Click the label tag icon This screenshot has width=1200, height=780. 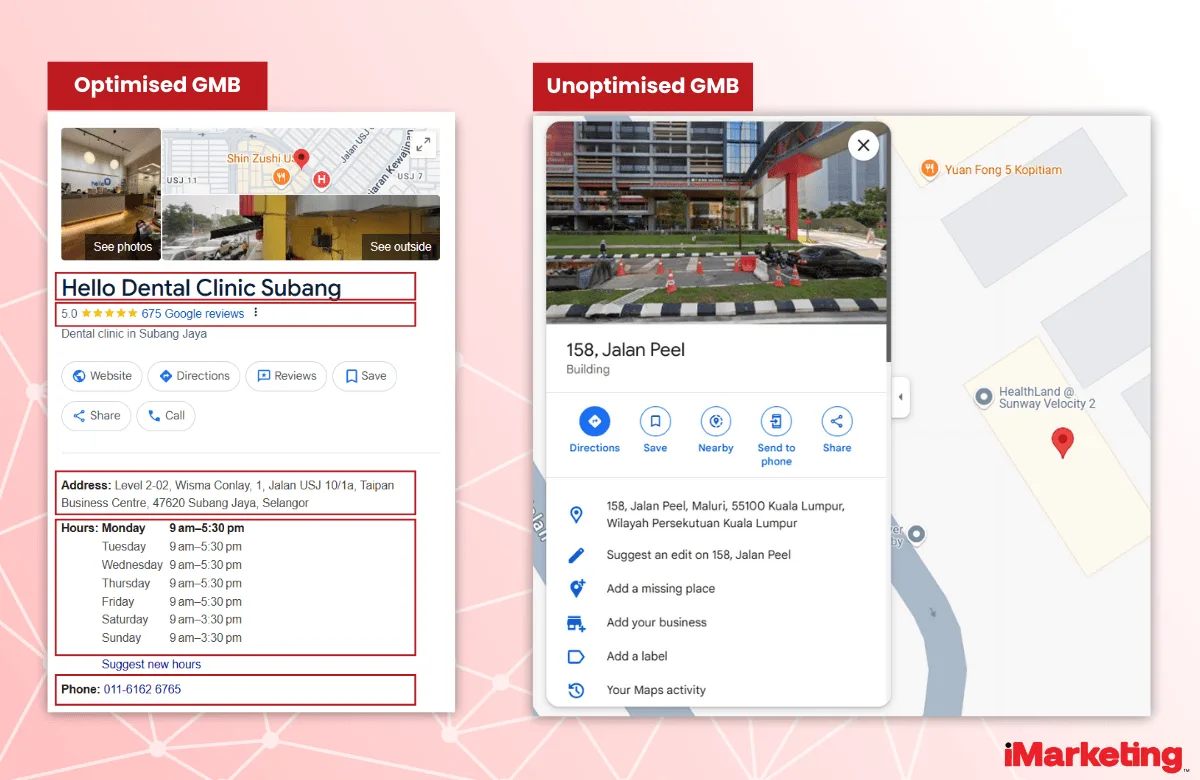tap(576, 657)
